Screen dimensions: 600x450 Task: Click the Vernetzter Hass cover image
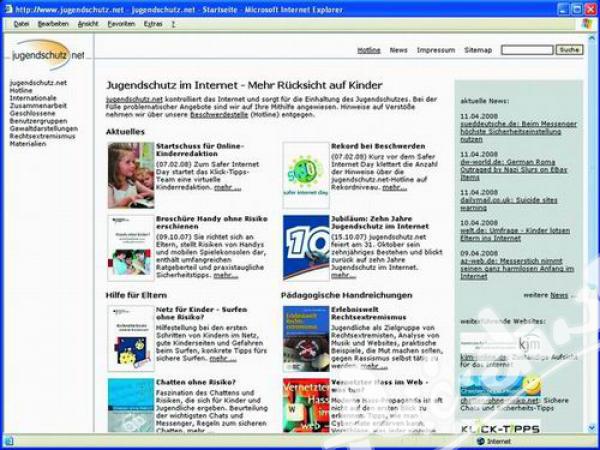pyautogui.click(x=306, y=406)
